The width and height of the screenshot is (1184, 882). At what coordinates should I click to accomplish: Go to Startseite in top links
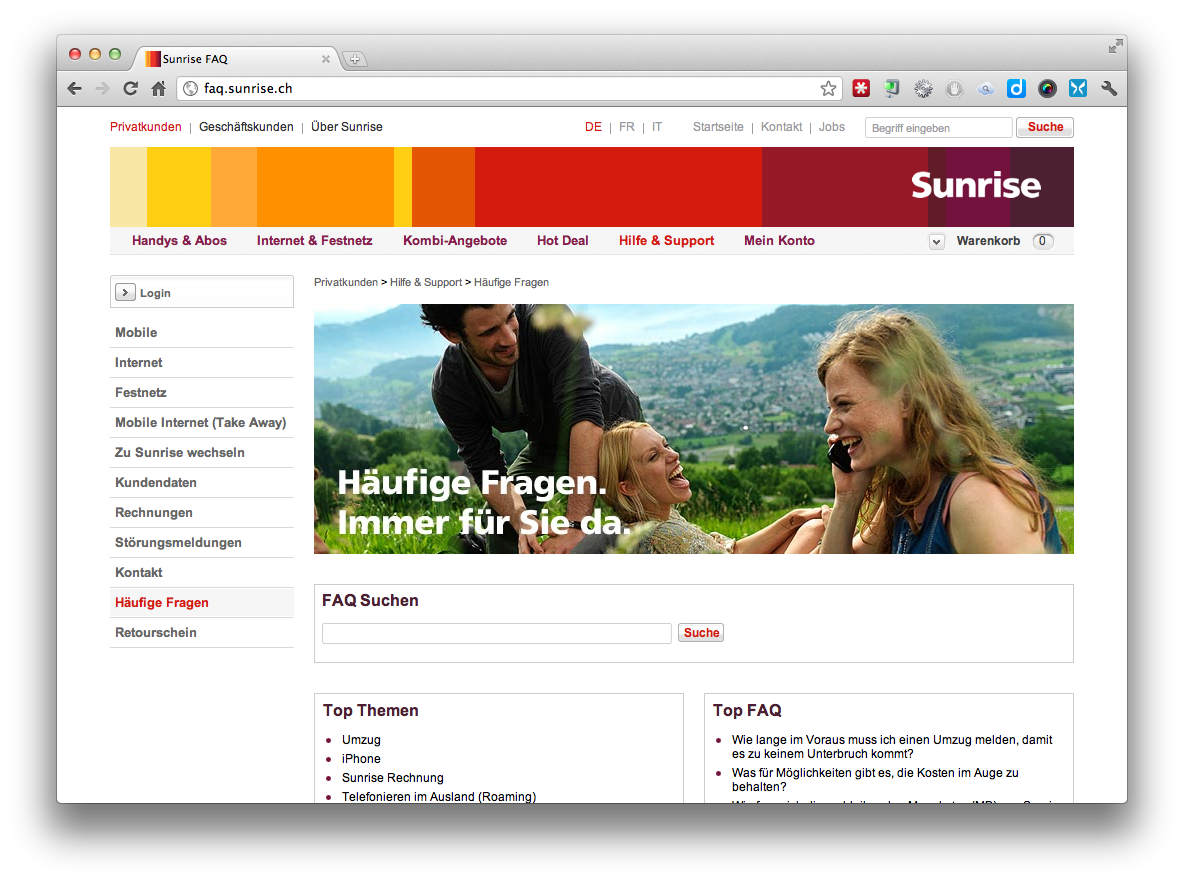[718, 127]
